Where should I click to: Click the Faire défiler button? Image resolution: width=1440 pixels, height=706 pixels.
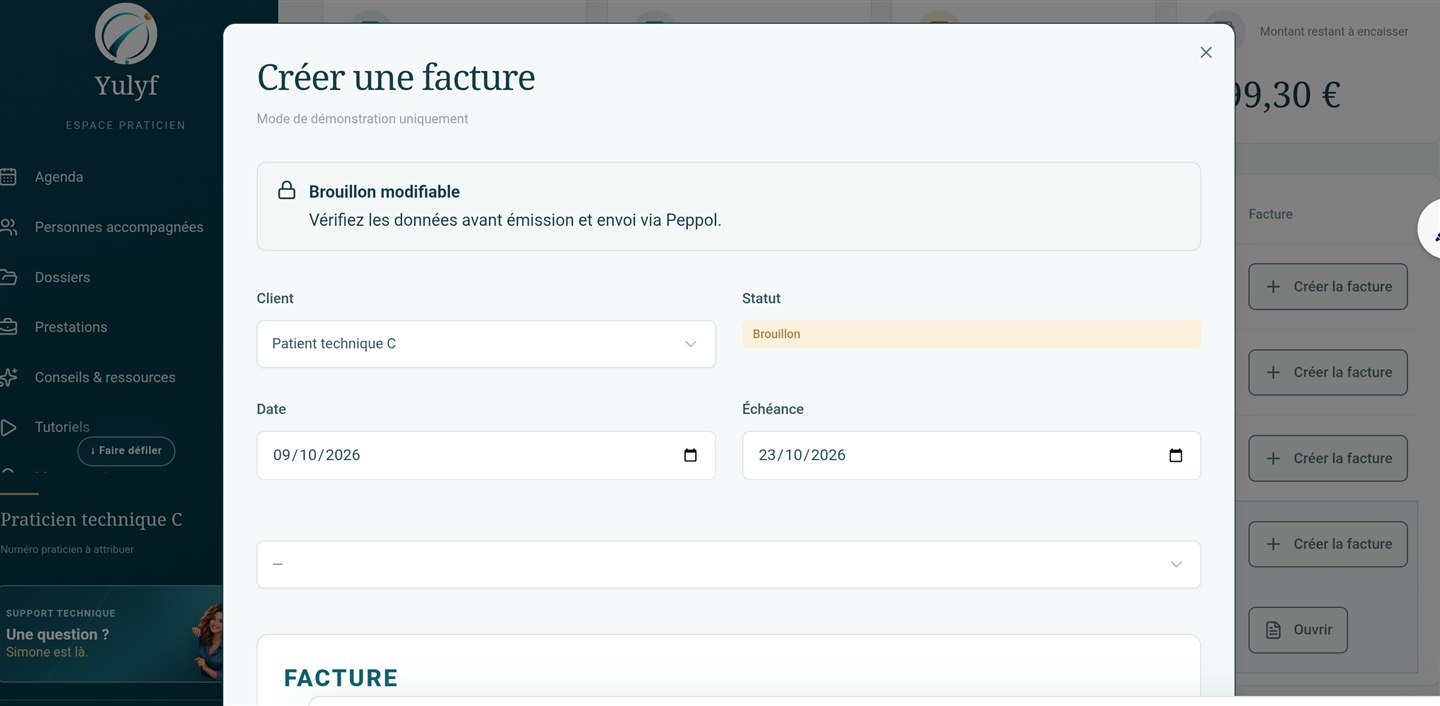point(126,451)
